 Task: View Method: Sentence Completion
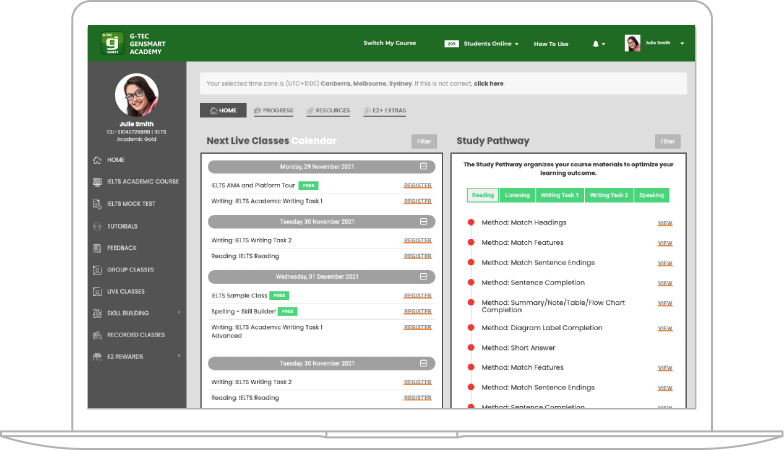click(665, 283)
